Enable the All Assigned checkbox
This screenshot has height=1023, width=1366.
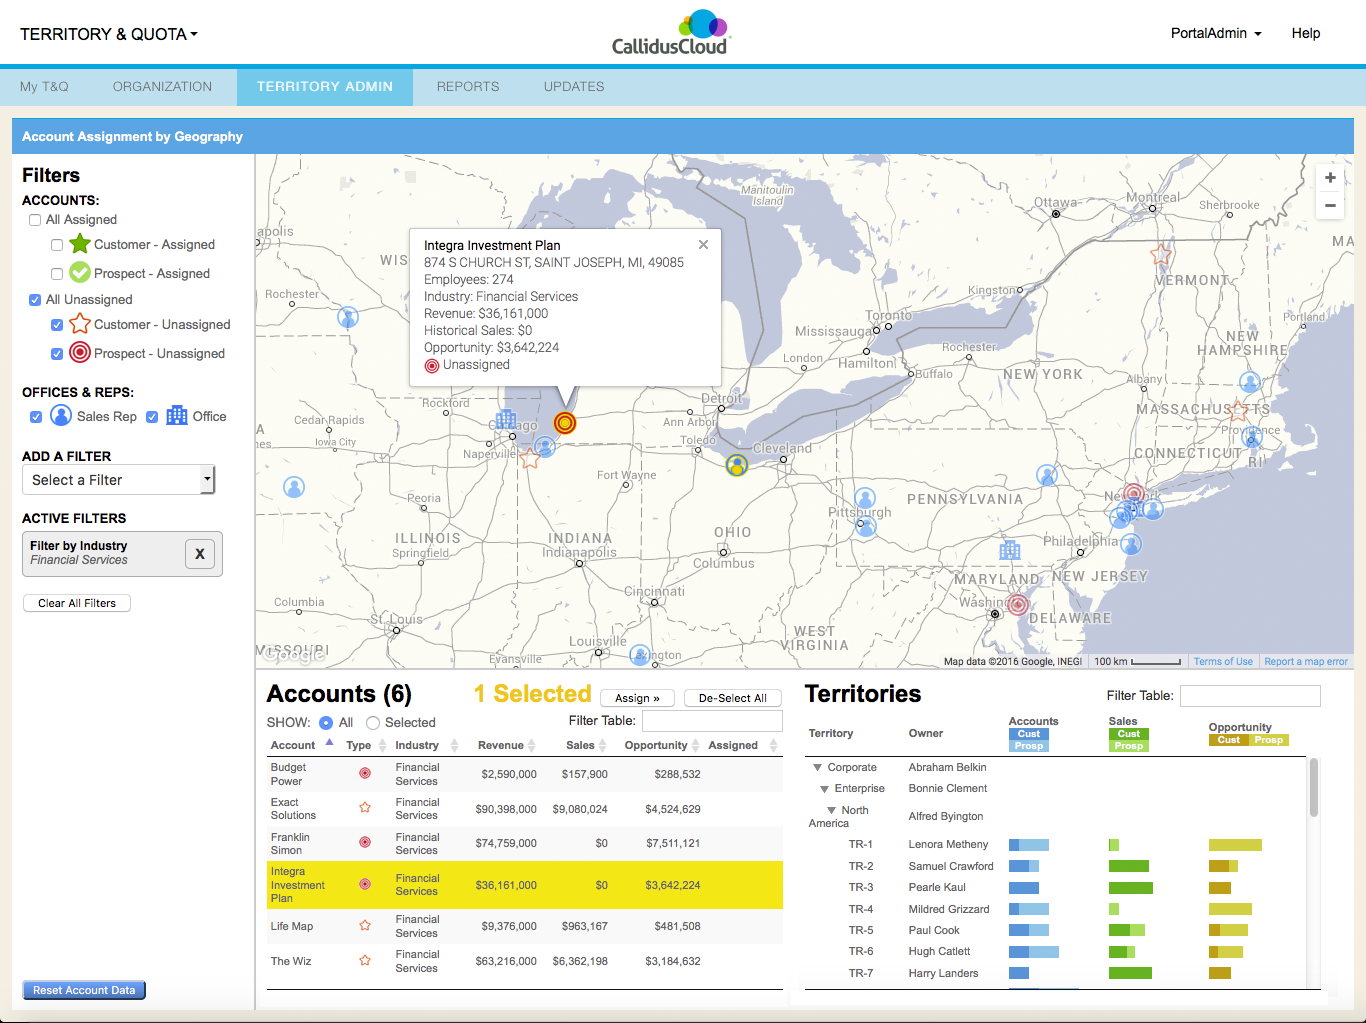[x=35, y=219]
